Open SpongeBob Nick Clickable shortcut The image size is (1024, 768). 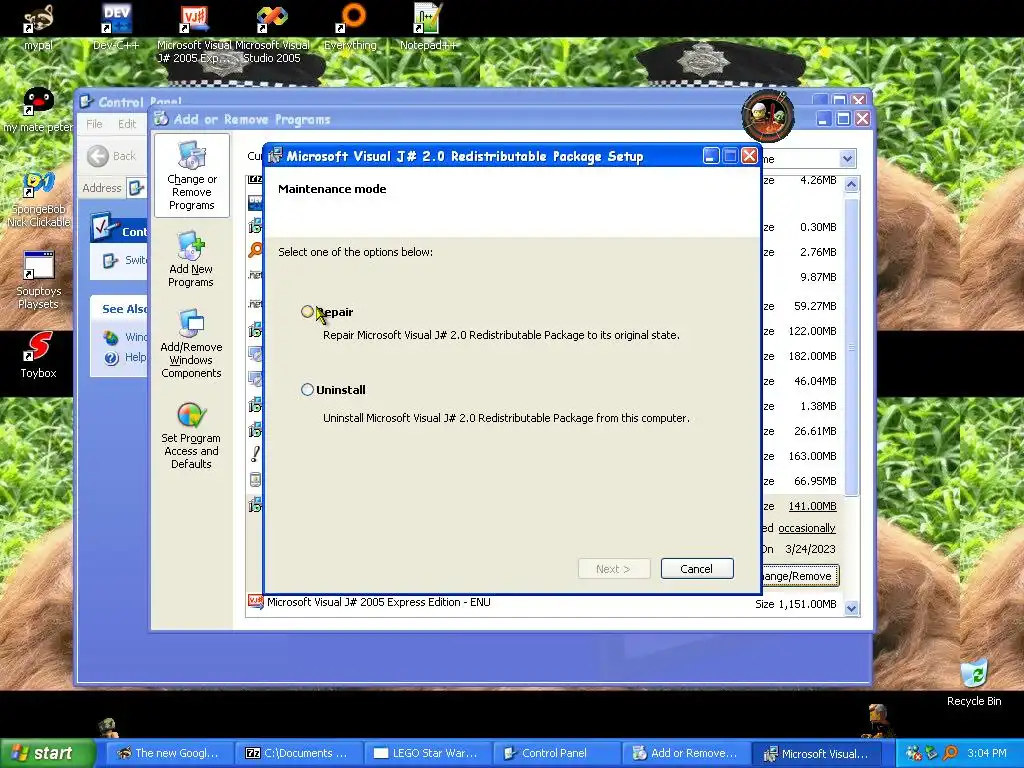39,199
